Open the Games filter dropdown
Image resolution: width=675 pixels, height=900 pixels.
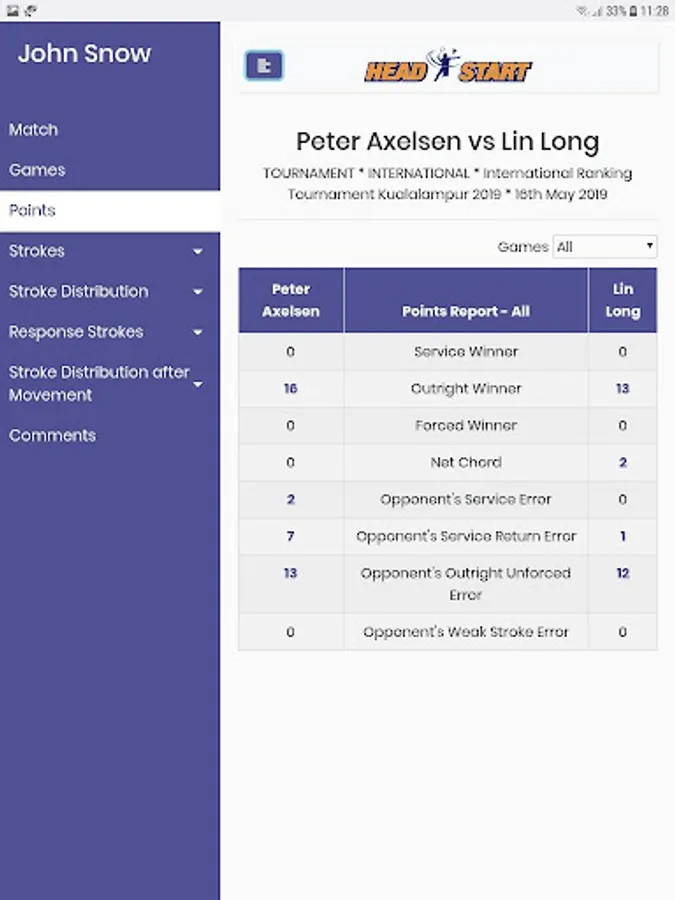[x=605, y=247]
